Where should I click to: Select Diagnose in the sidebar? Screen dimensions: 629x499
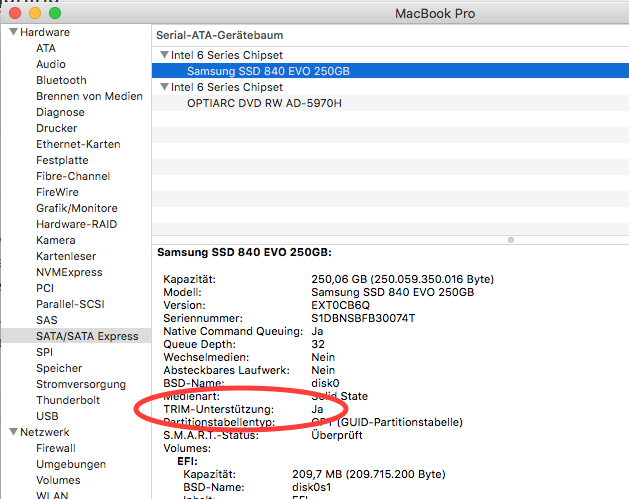coord(60,112)
